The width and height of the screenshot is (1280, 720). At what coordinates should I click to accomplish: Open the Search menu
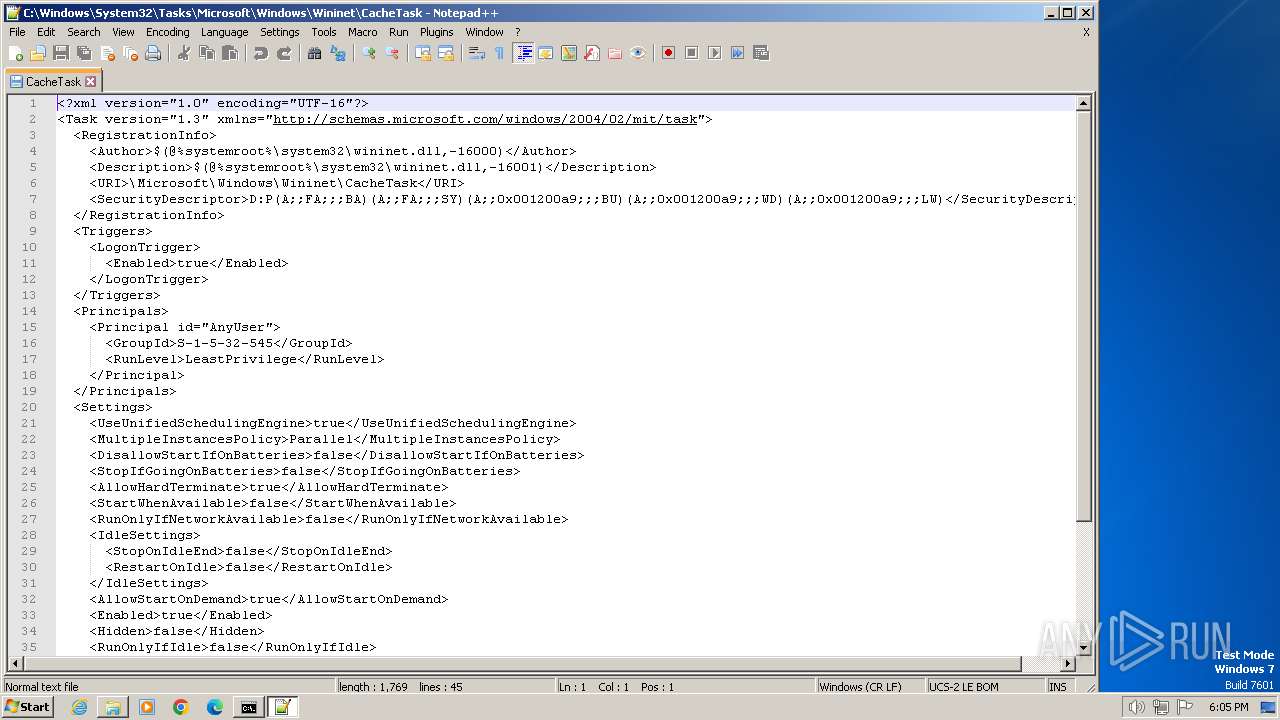tap(84, 32)
